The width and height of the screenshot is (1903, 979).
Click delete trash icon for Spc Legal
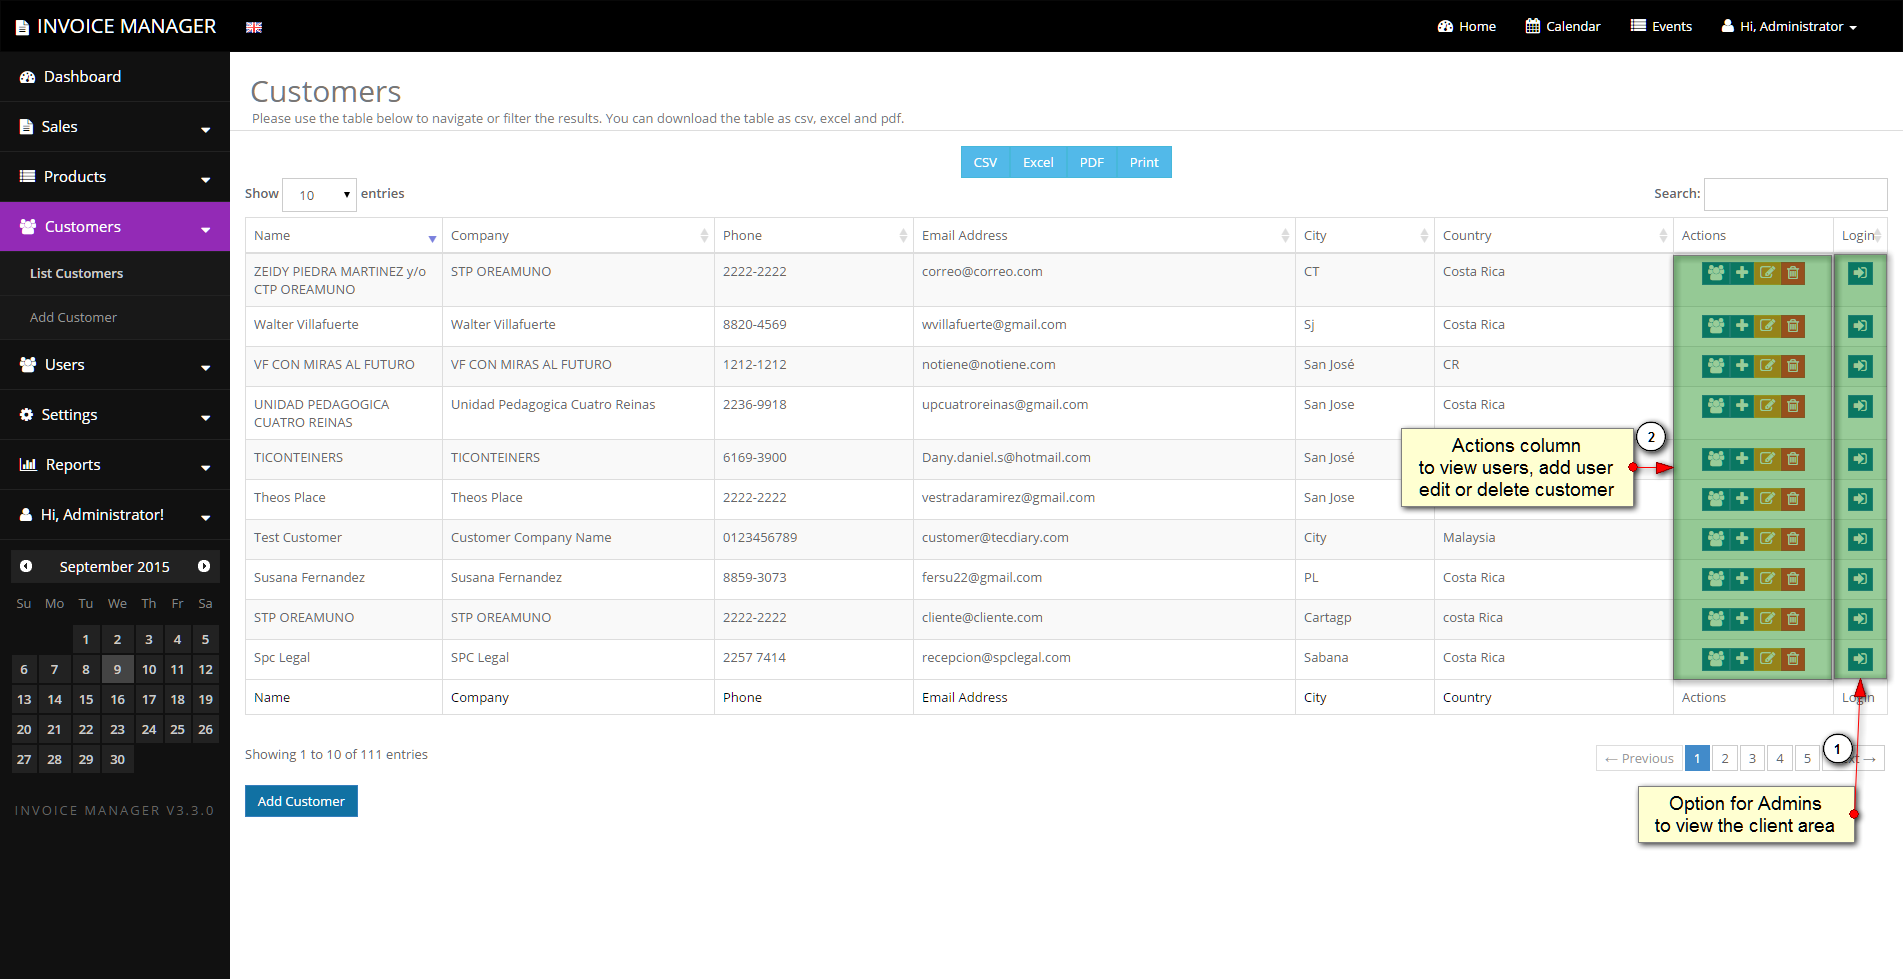(x=1793, y=658)
